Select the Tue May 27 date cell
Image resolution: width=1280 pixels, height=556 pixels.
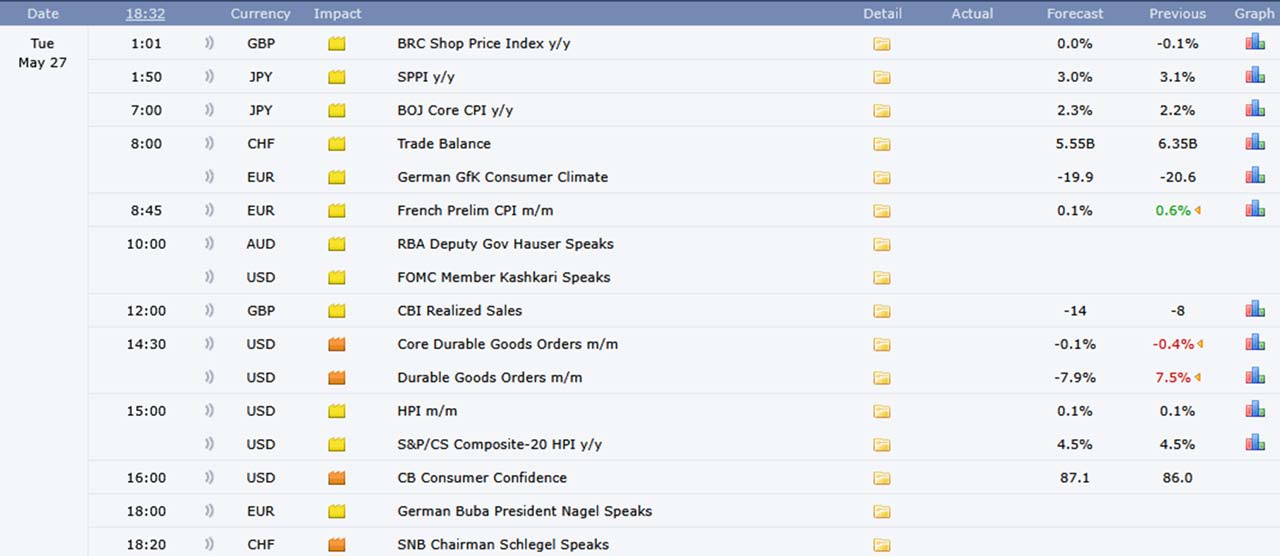coord(42,53)
